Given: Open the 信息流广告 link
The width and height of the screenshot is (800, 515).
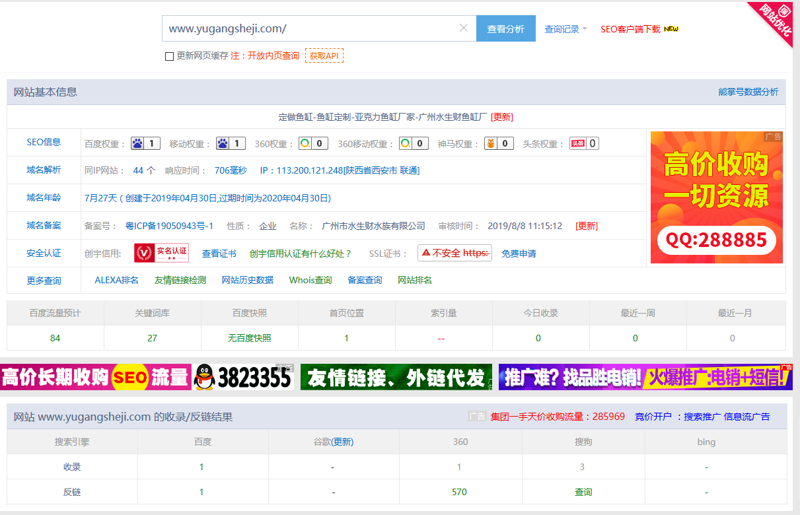Looking at the screenshot, I should 747,416.
